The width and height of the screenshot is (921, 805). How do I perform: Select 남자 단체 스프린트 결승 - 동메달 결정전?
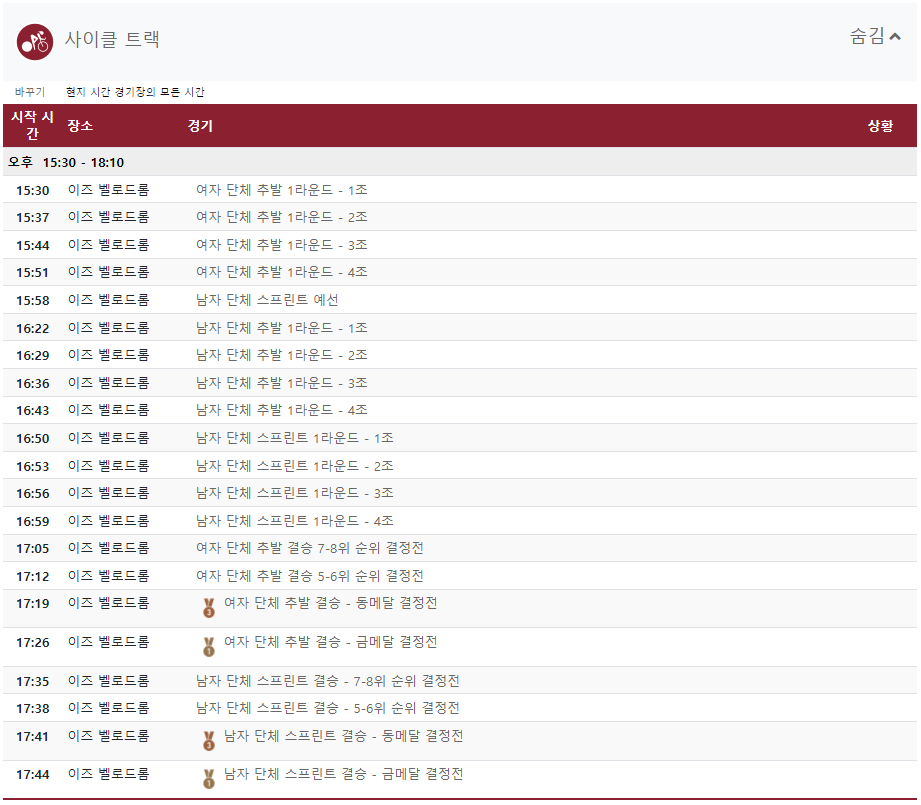tap(344, 736)
